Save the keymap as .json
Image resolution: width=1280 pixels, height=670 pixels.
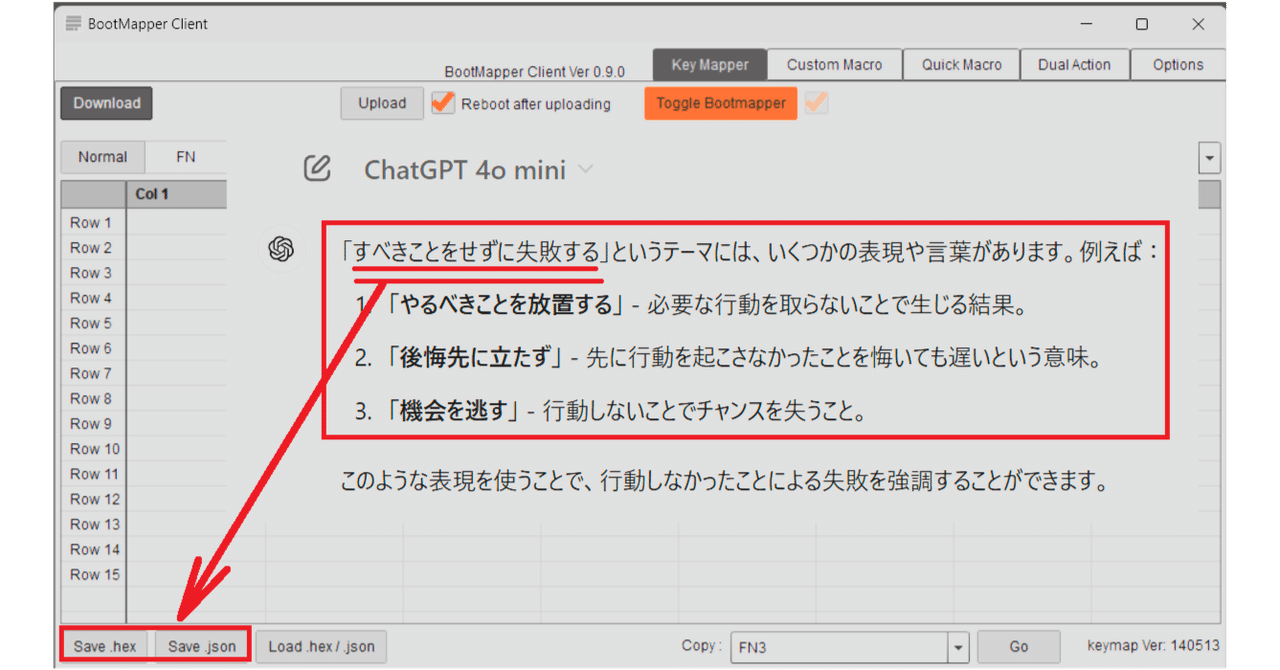[201, 645]
